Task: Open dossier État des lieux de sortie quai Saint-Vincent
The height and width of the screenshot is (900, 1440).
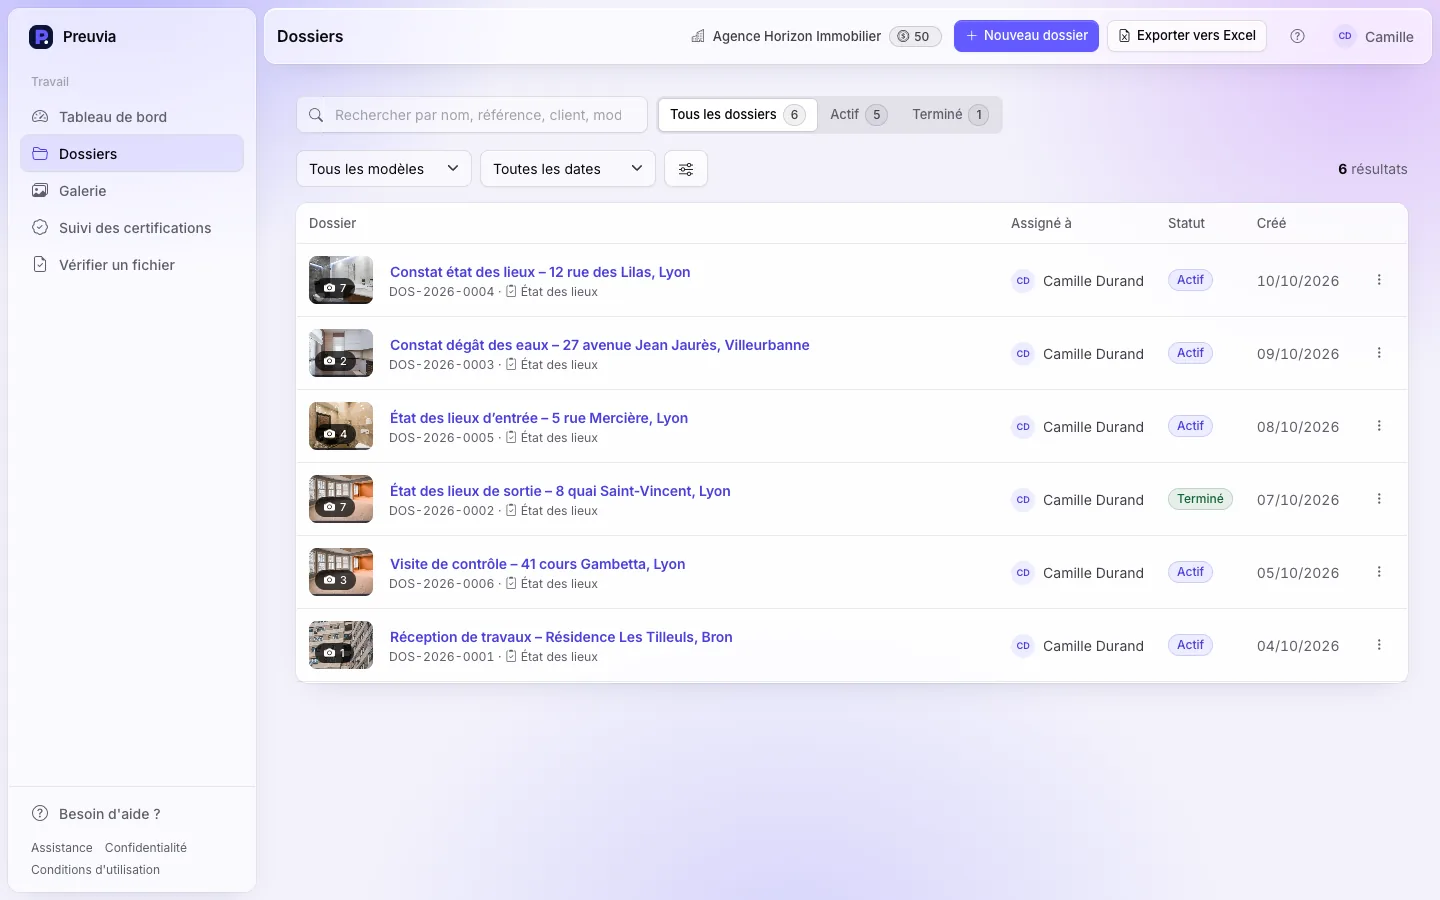Action: [x=560, y=491]
